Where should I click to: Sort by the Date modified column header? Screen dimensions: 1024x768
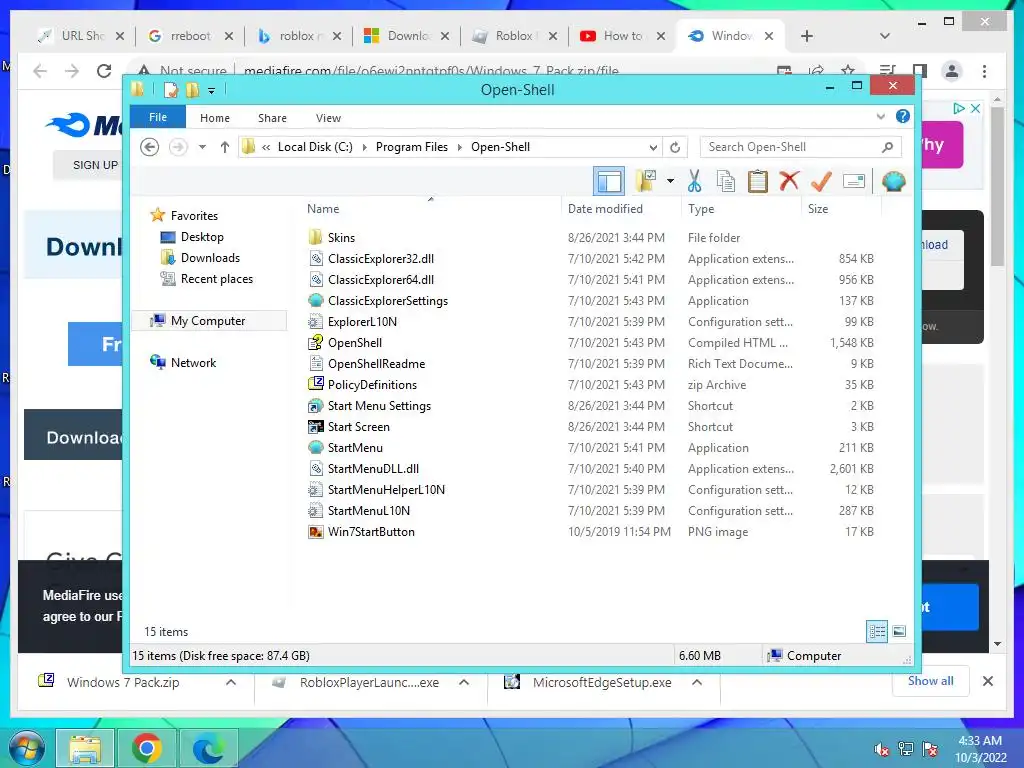[x=605, y=208]
